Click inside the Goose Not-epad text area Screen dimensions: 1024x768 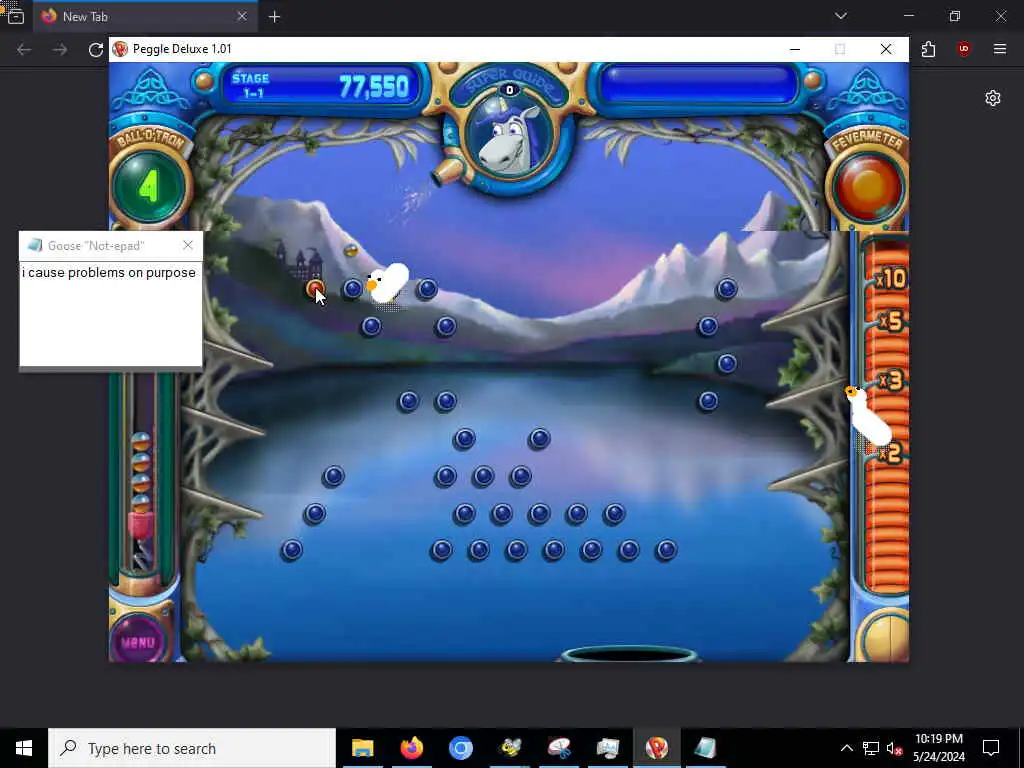(x=111, y=313)
